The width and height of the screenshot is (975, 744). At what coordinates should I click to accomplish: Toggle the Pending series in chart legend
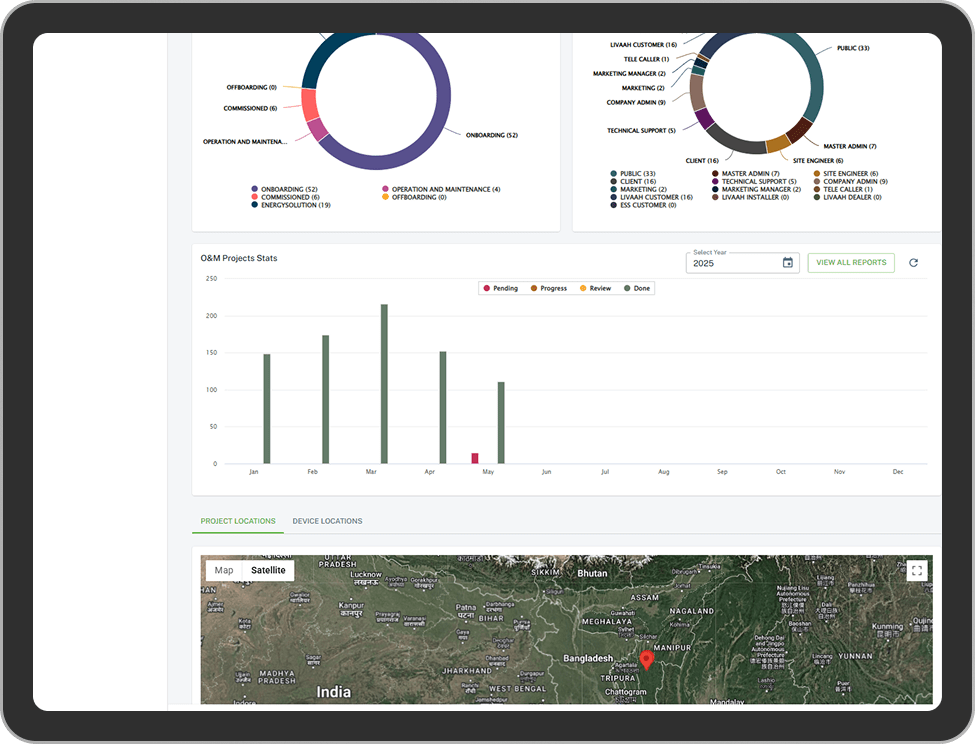tap(500, 288)
